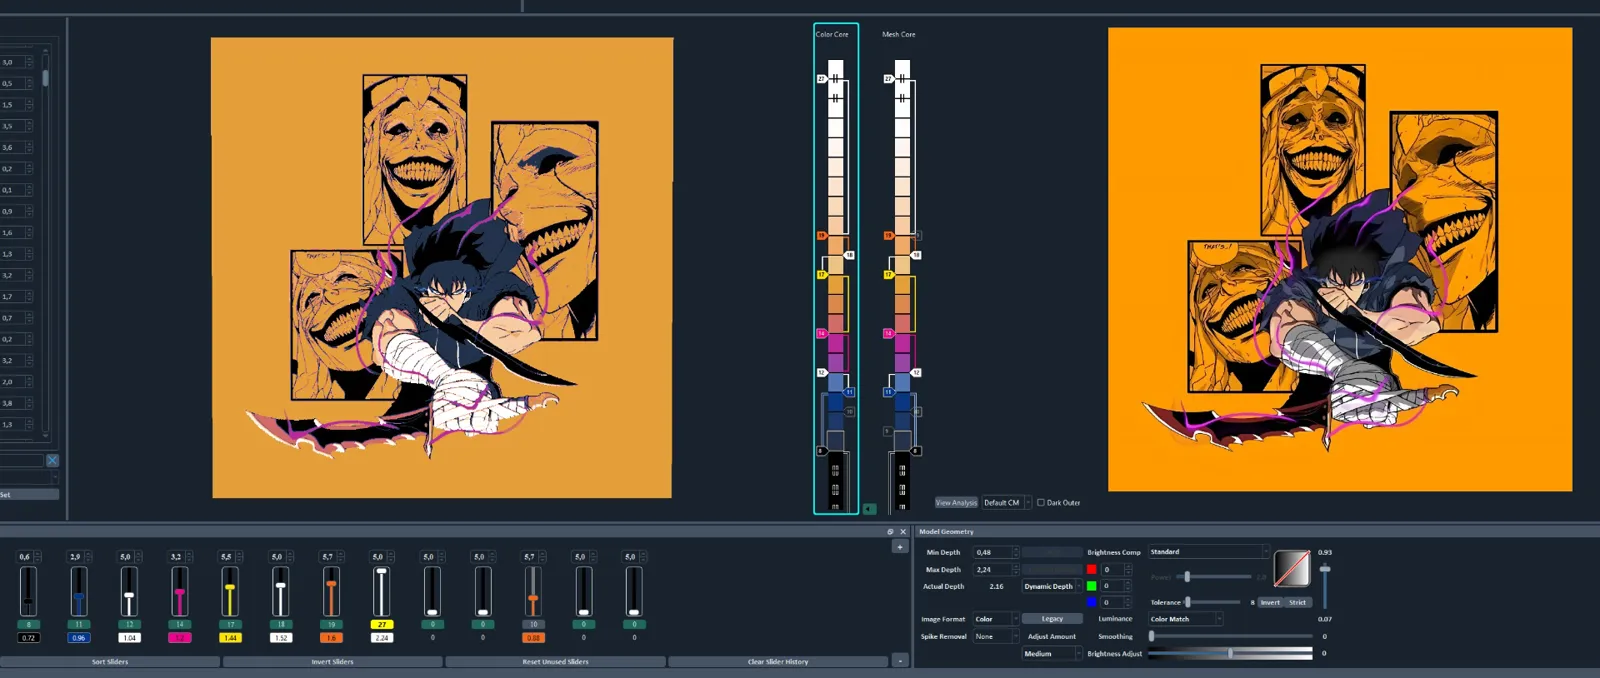Click the Smoothing slider track

pos(1231,636)
